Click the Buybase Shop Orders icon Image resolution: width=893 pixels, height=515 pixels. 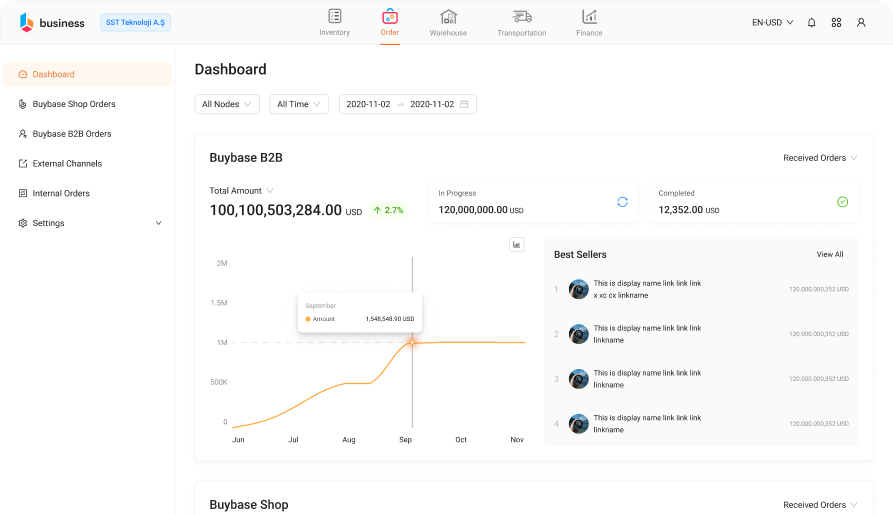point(23,104)
